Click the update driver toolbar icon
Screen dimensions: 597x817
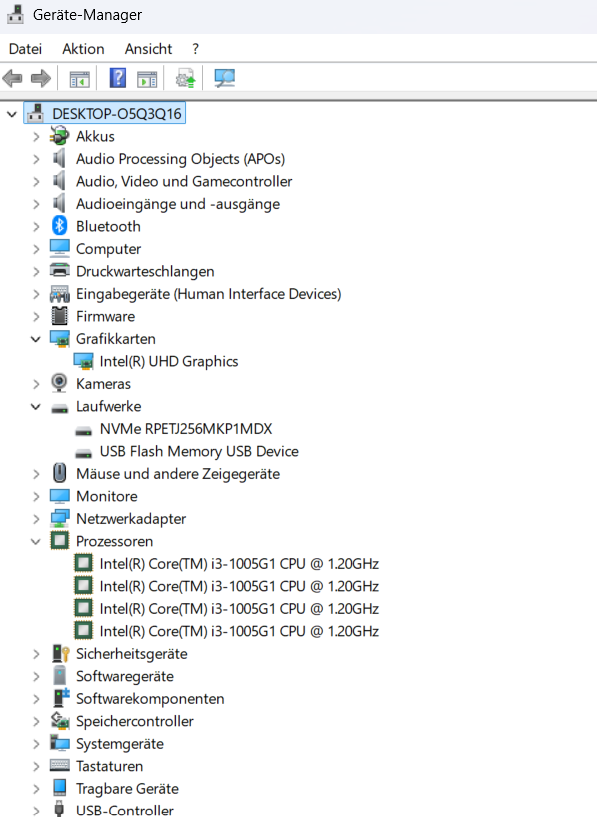point(185,79)
